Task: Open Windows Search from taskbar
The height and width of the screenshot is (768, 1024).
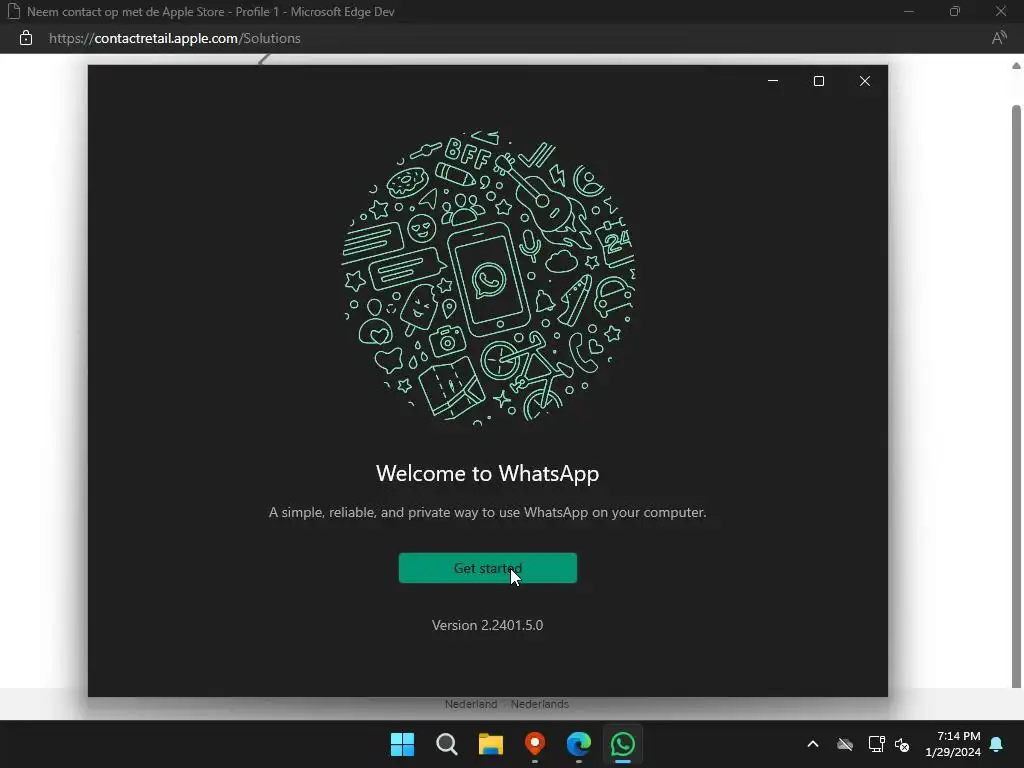Action: 447,744
